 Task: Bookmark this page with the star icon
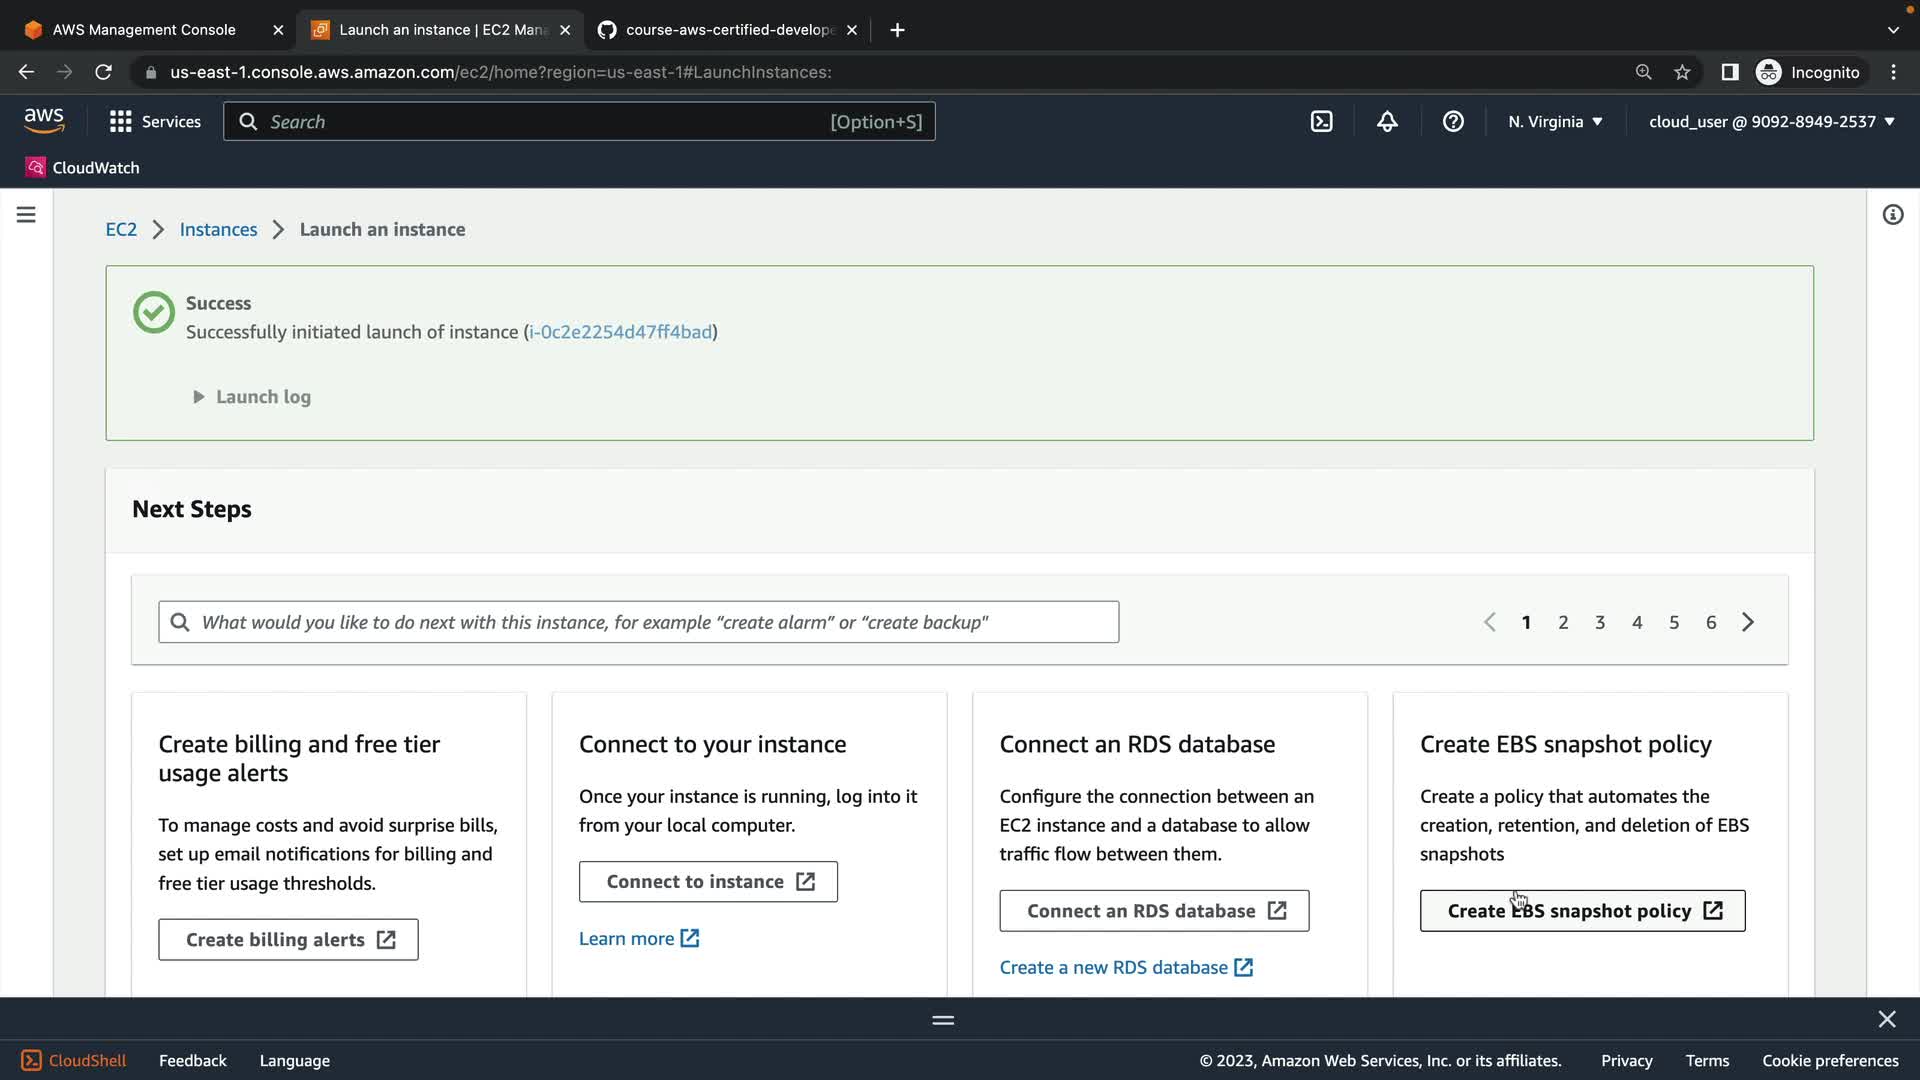click(x=1682, y=72)
